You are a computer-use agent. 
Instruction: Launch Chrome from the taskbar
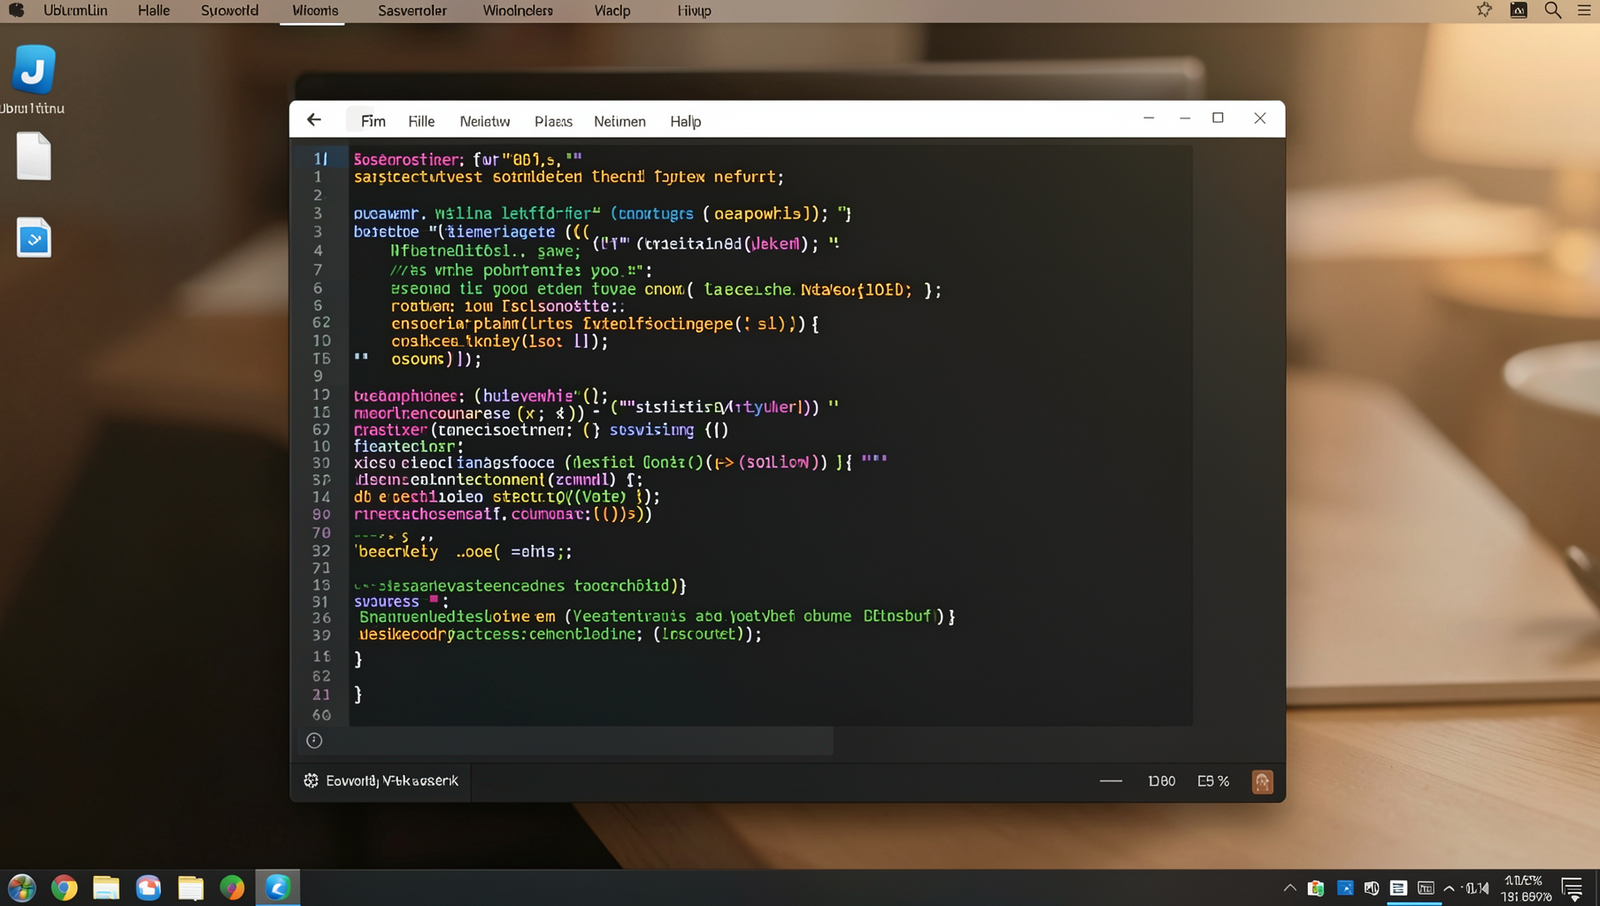tap(64, 888)
